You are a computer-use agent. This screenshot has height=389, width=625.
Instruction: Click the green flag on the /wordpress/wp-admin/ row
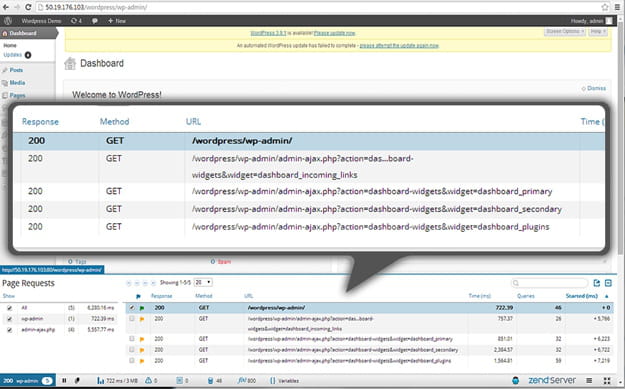(x=142, y=308)
